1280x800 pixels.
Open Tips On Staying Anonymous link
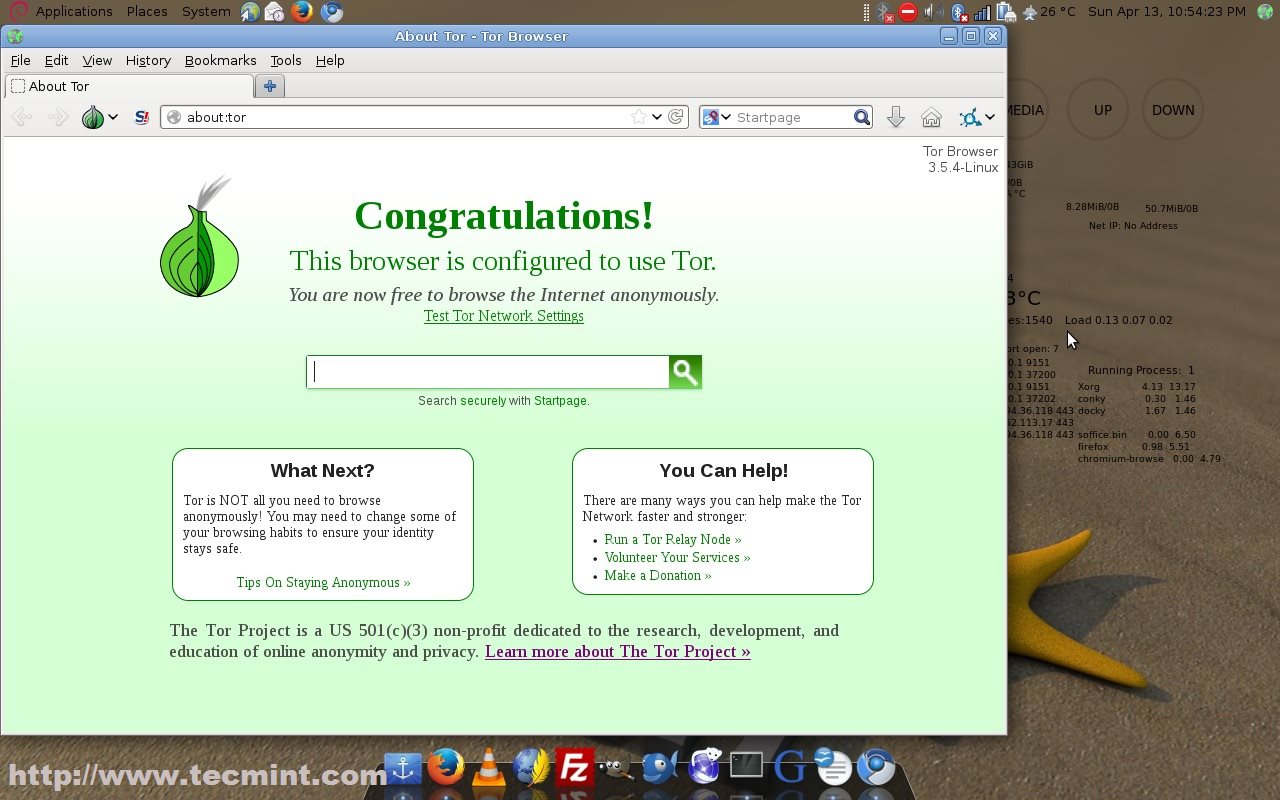tap(323, 582)
